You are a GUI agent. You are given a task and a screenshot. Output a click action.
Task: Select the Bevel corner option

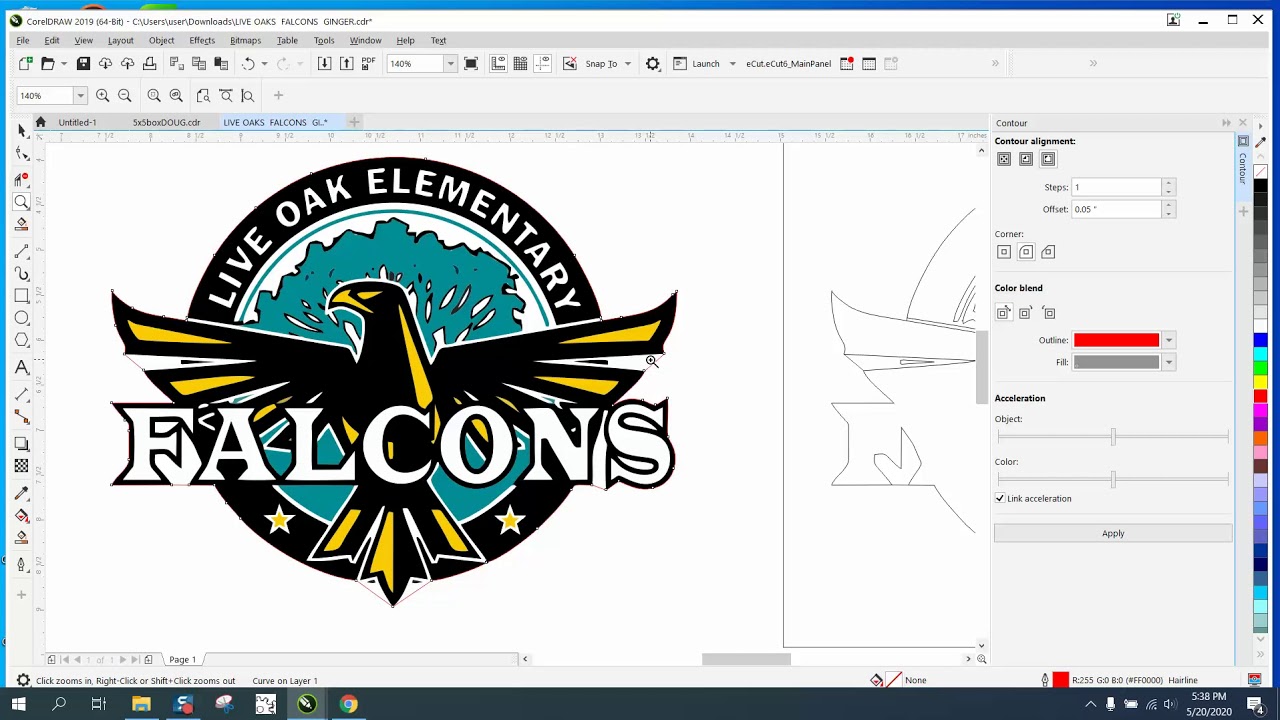1048,252
